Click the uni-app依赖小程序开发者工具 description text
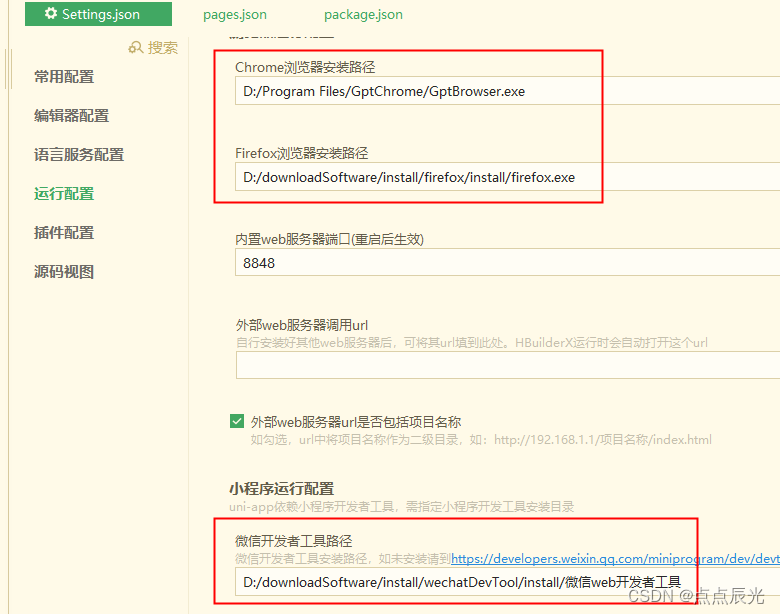This screenshot has width=780, height=614. point(401,507)
